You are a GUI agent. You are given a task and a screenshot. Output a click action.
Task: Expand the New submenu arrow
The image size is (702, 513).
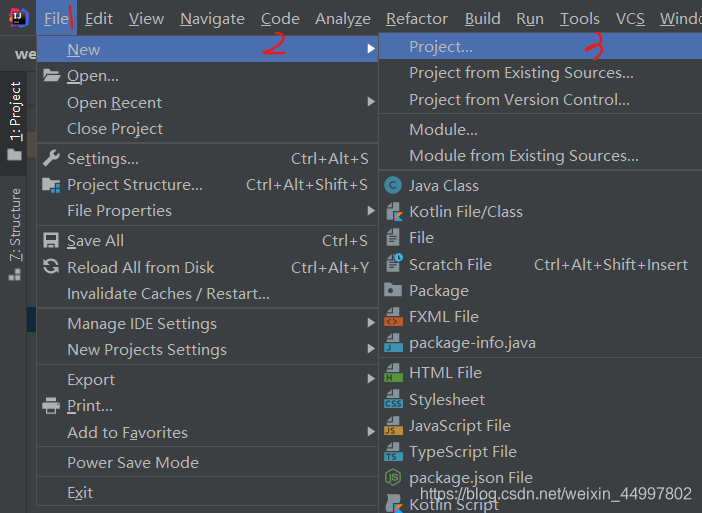pyautogui.click(x=371, y=48)
